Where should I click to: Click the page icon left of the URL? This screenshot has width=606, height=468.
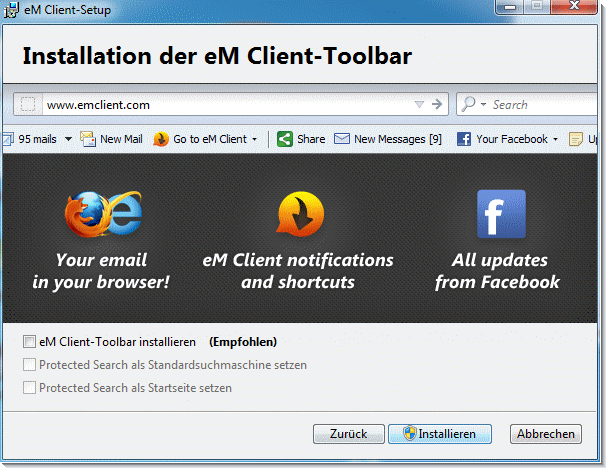click(x=28, y=104)
